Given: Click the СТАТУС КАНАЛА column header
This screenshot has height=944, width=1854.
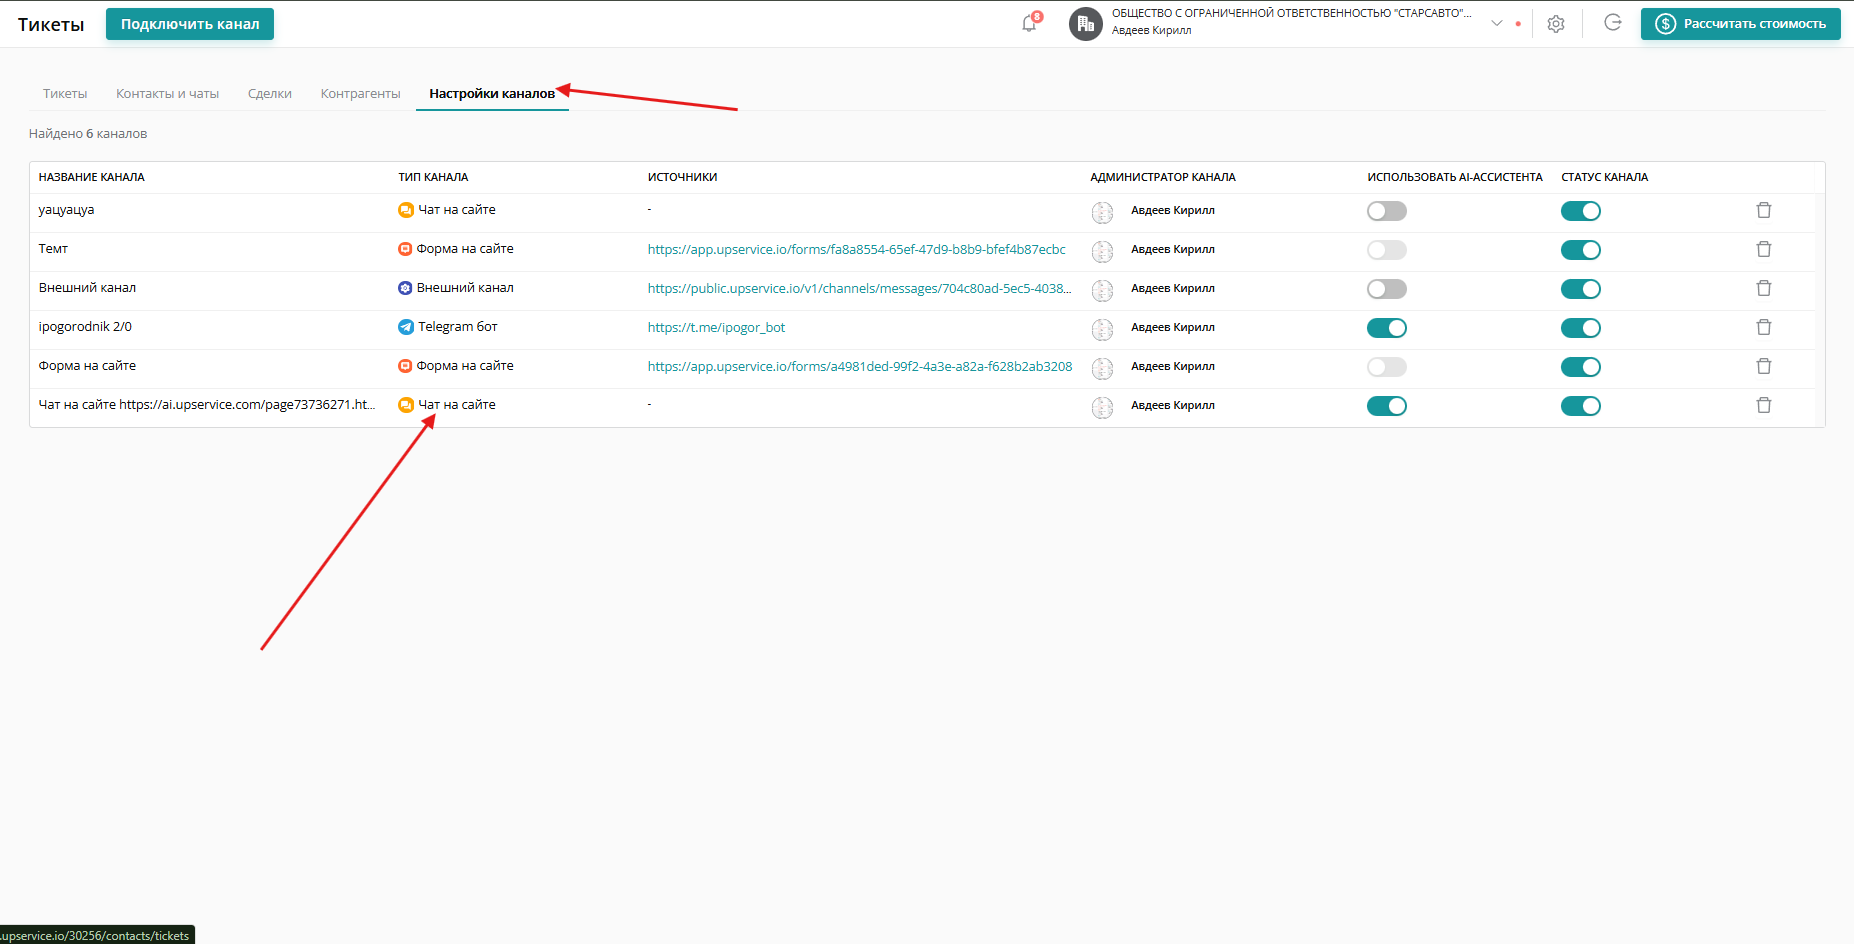Looking at the screenshot, I should point(1605,177).
